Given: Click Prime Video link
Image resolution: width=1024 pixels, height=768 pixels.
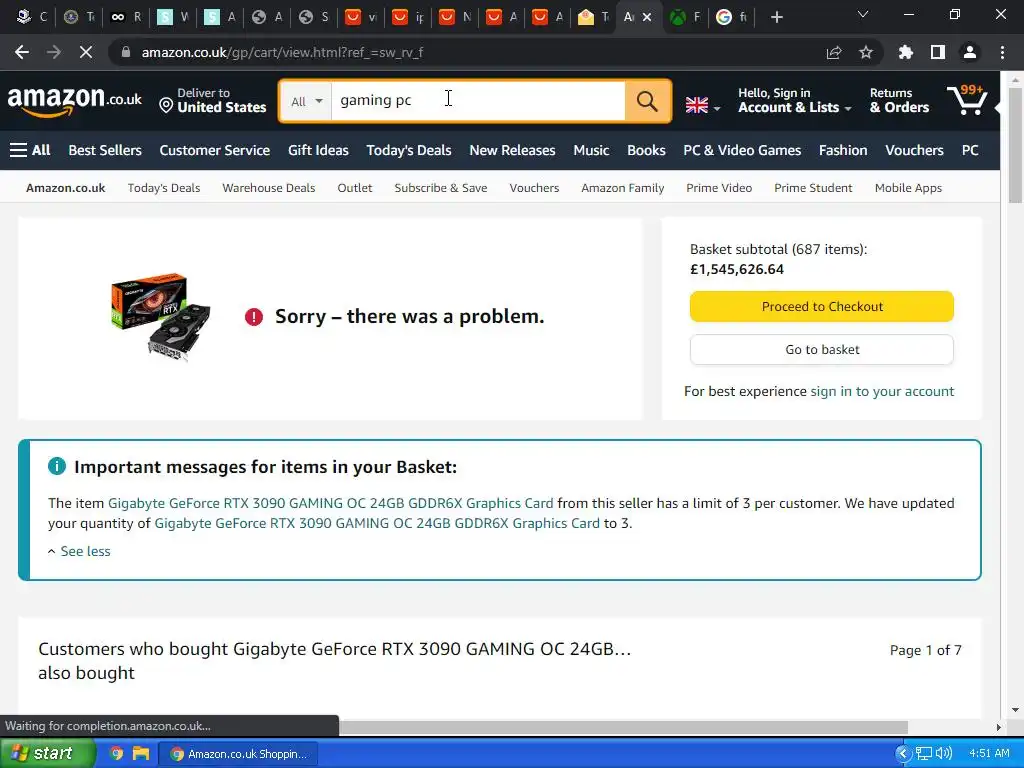Looking at the screenshot, I should pyautogui.click(x=719, y=188).
